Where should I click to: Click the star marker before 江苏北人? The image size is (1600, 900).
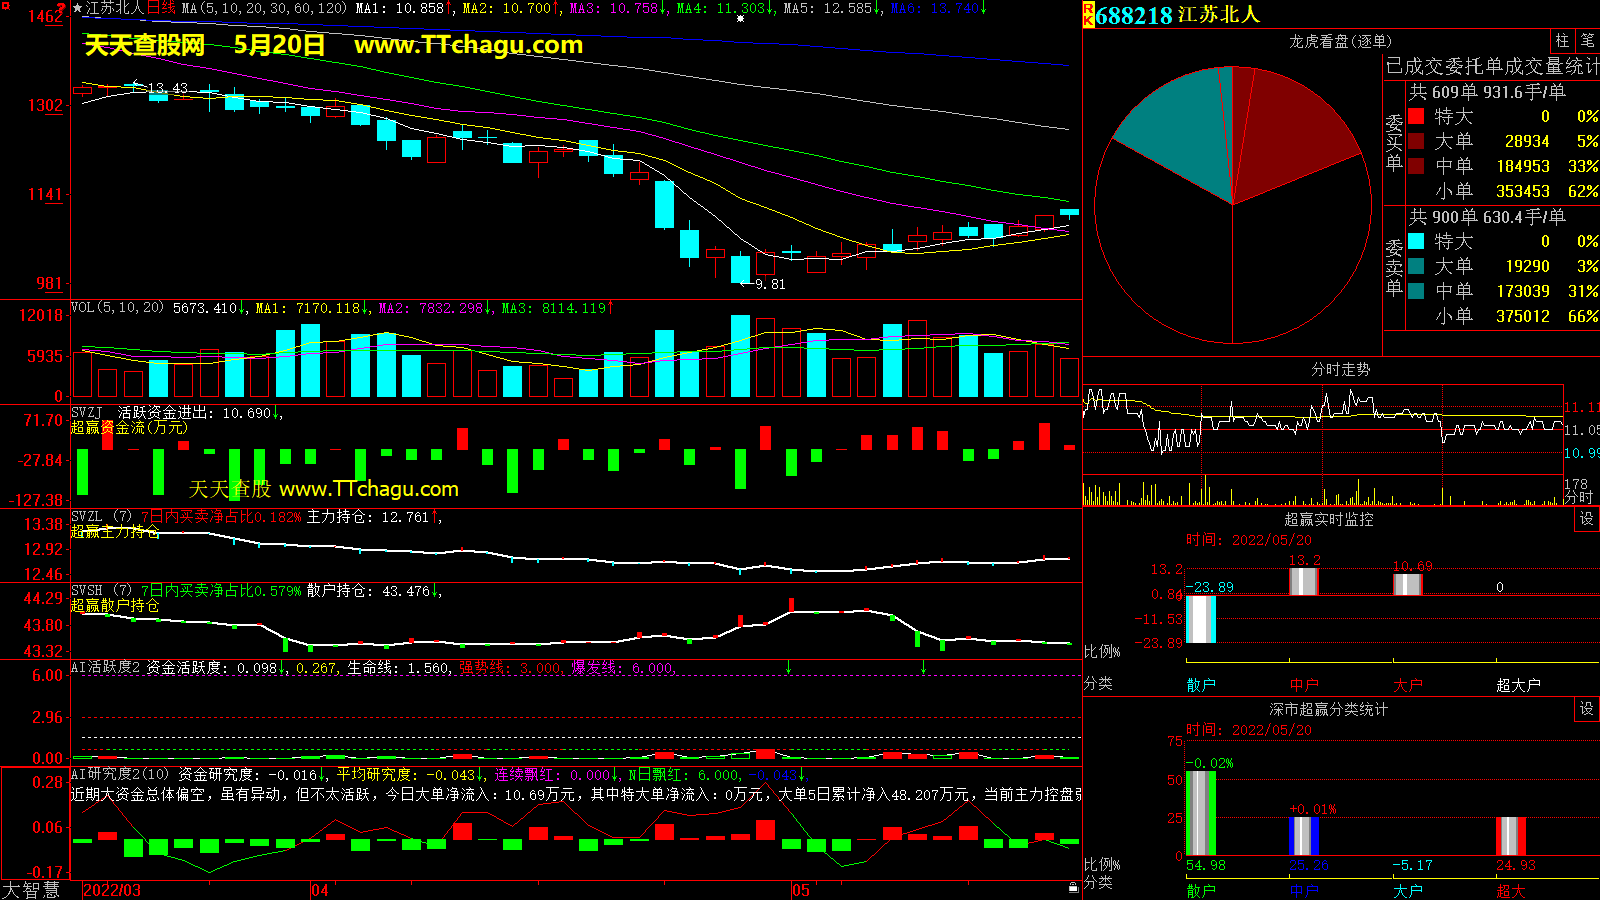pyautogui.click(x=78, y=8)
